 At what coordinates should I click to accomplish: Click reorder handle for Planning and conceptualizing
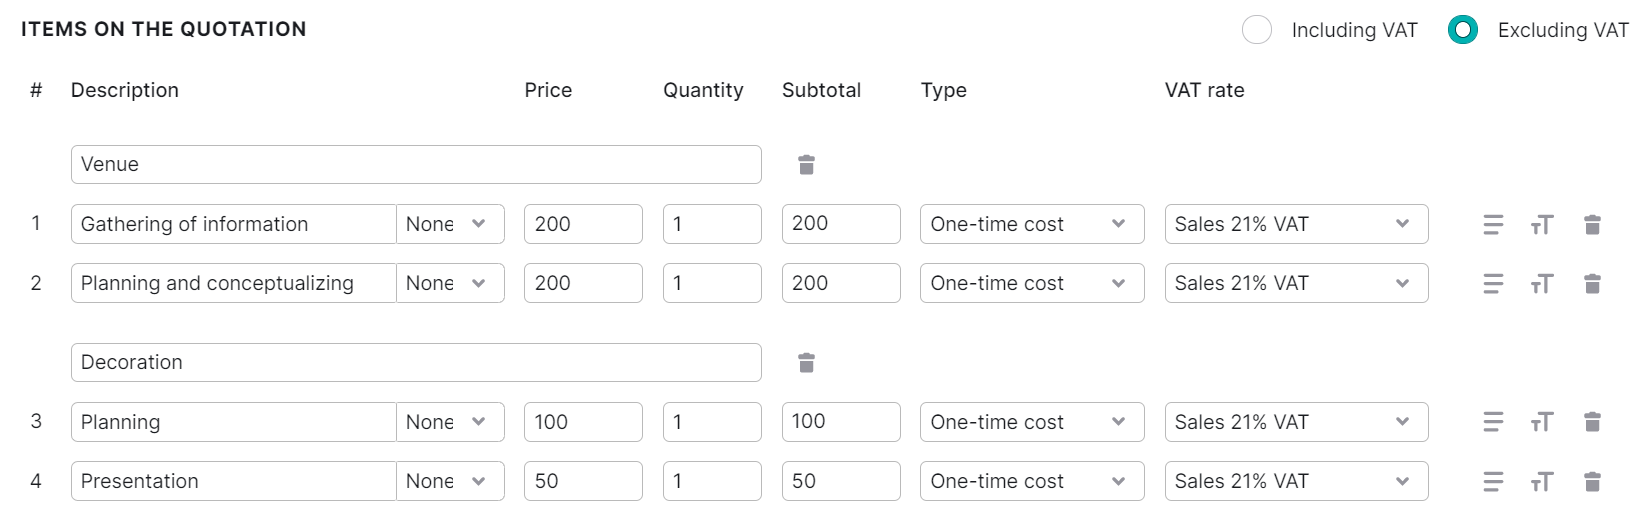click(x=1493, y=284)
